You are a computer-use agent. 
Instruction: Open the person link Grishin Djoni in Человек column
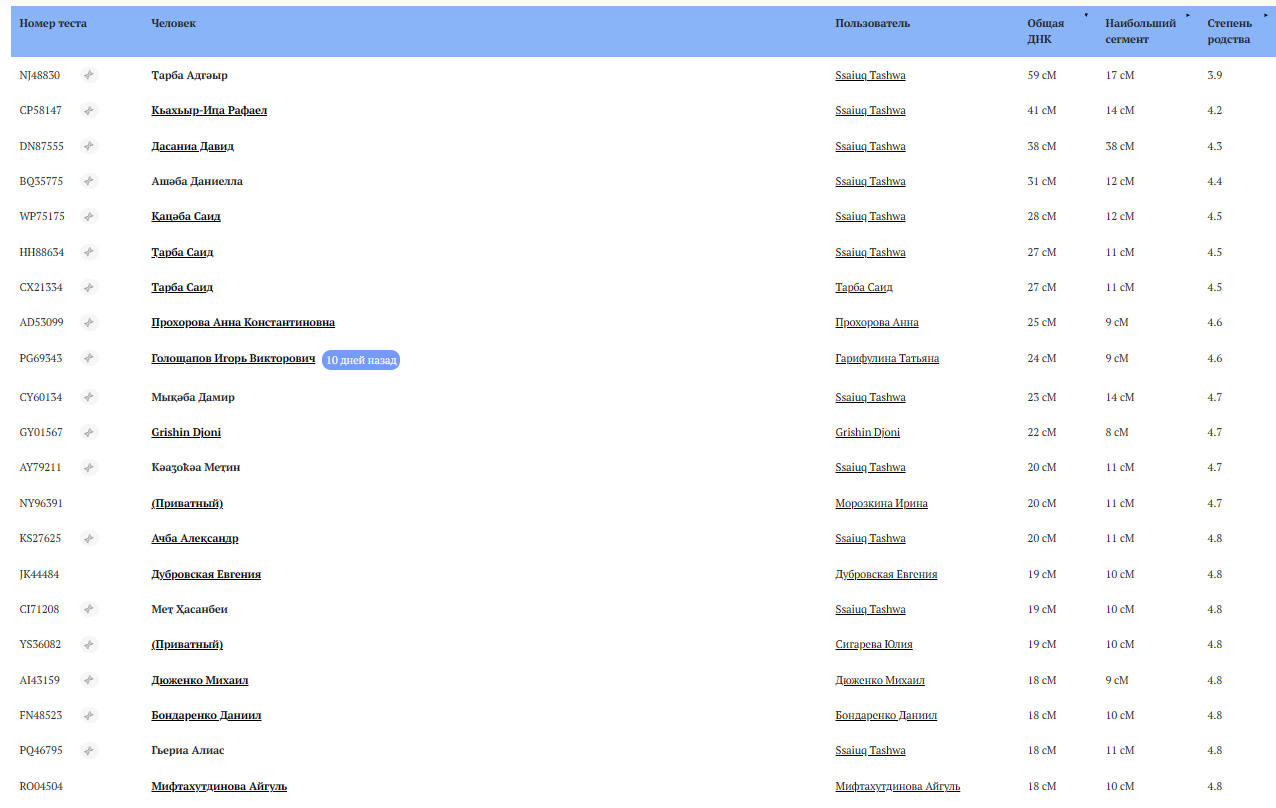click(186, 432)
